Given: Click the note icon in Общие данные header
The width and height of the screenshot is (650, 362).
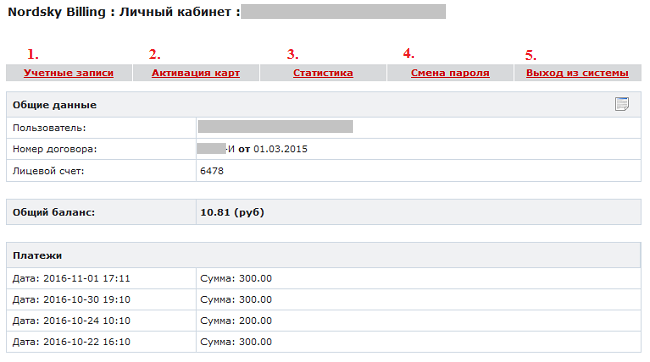Looking at the screenshot, I should pos(621,104).
